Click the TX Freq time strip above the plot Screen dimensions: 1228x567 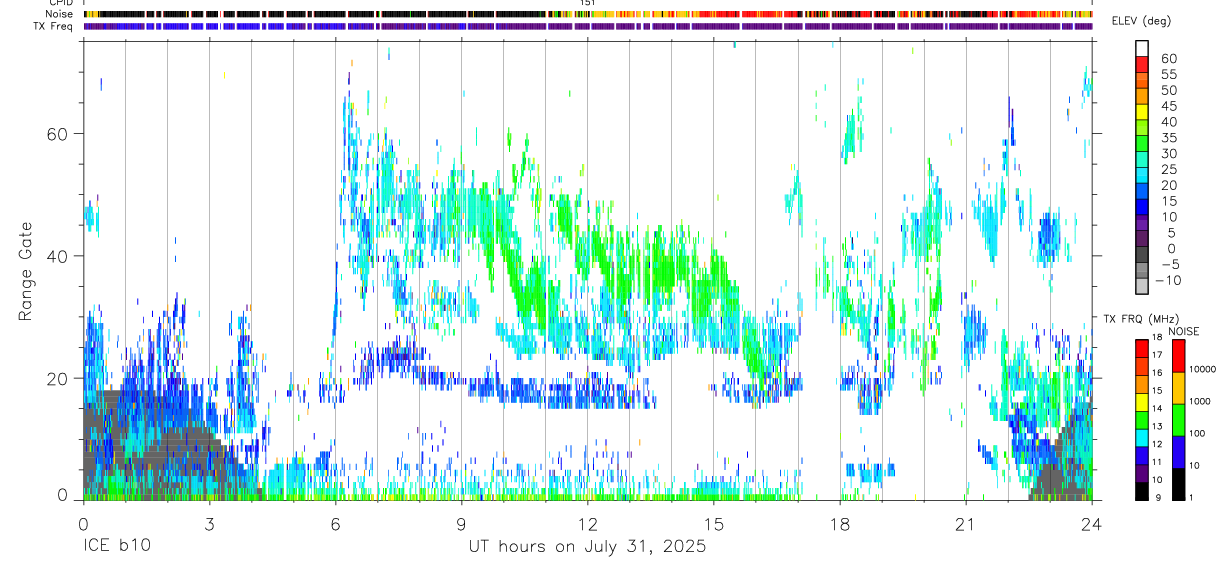[587, 26]
